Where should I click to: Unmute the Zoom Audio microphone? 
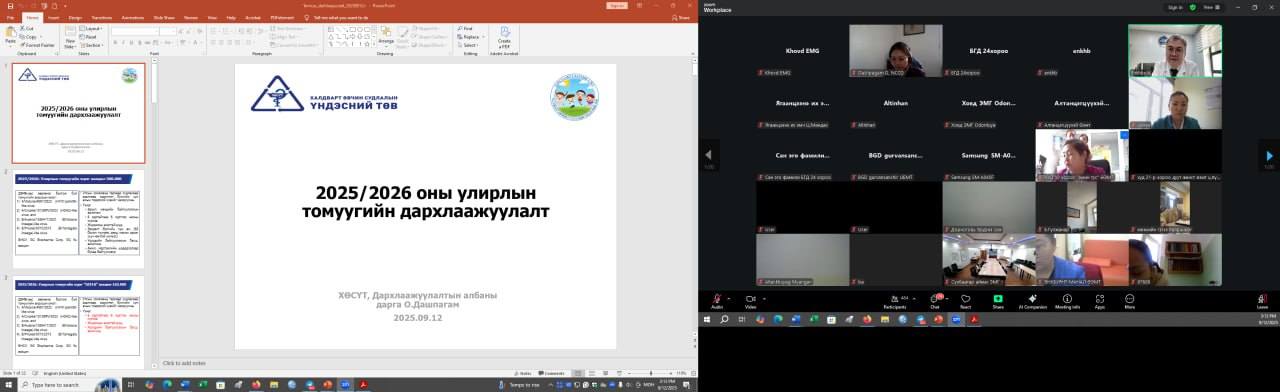coord(717,299)
